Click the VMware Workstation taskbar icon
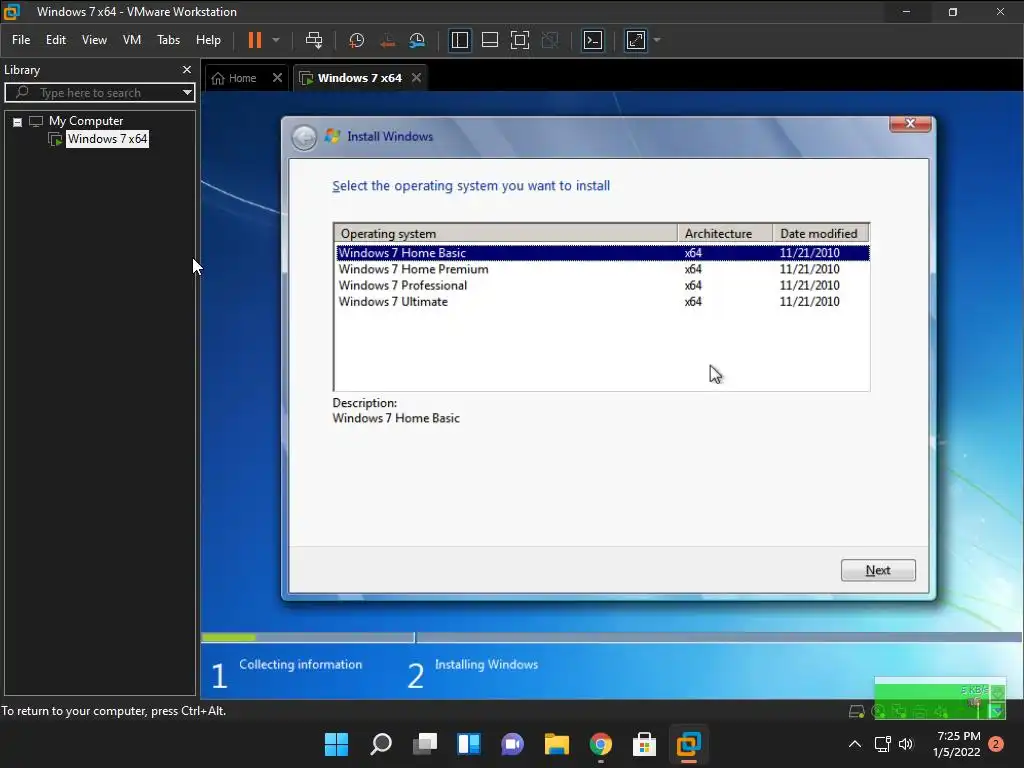 tap(688, 744)
